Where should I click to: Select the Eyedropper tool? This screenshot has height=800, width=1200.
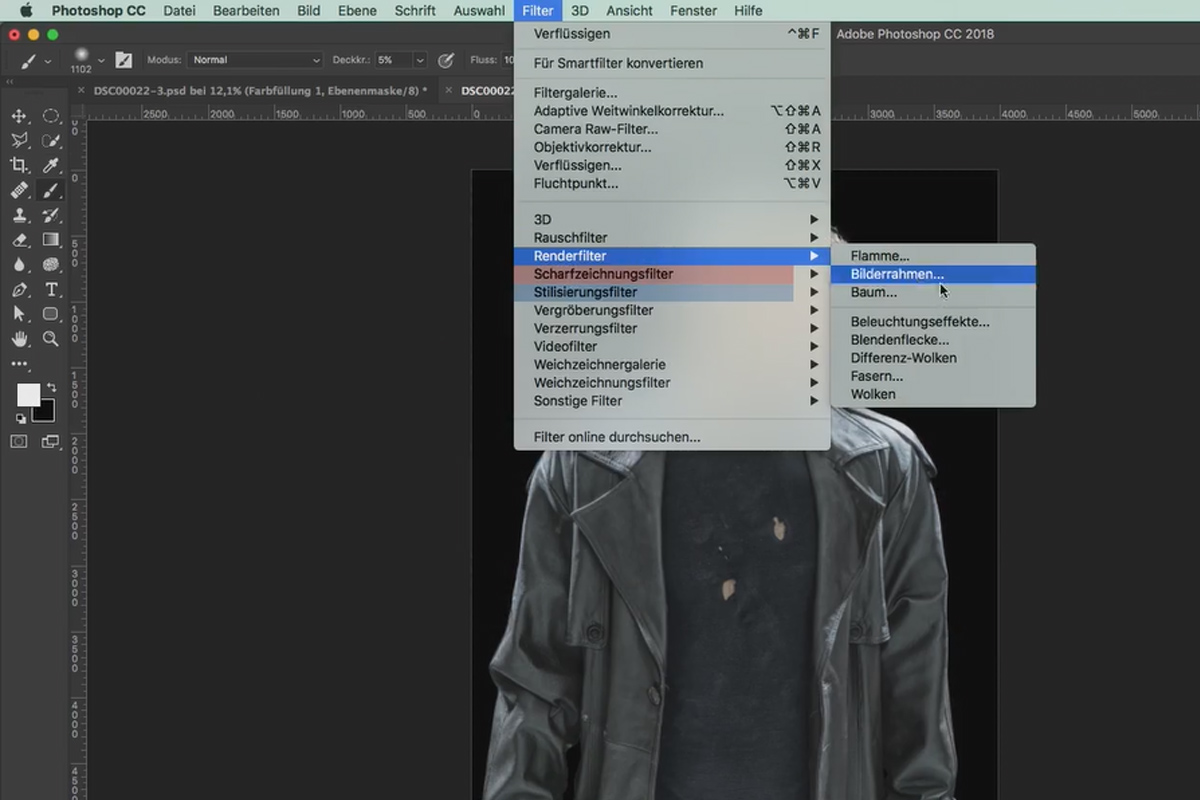point(51,165)
